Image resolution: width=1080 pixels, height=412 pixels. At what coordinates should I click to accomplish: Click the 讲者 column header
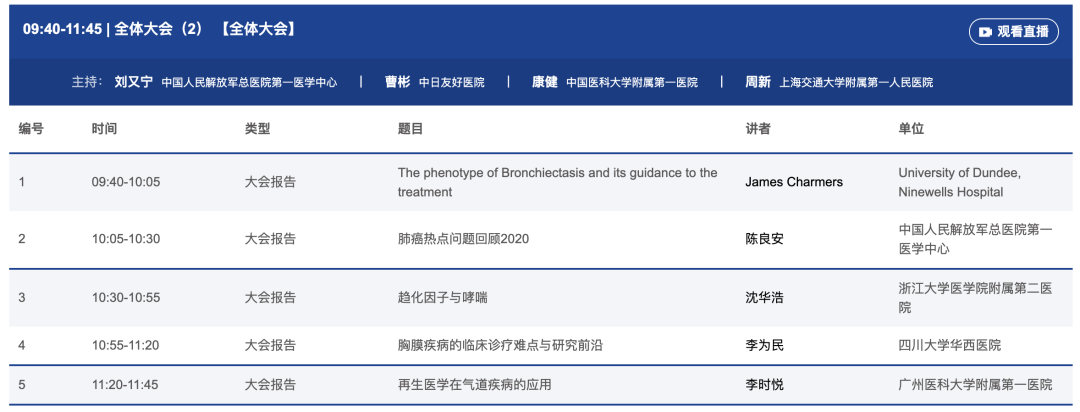758,129
